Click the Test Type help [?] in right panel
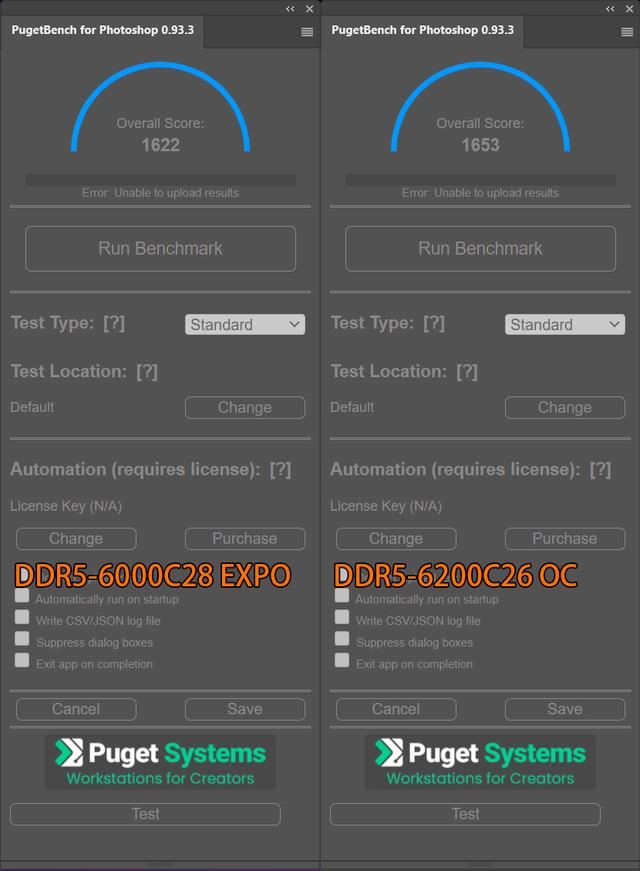 point(434,323)
